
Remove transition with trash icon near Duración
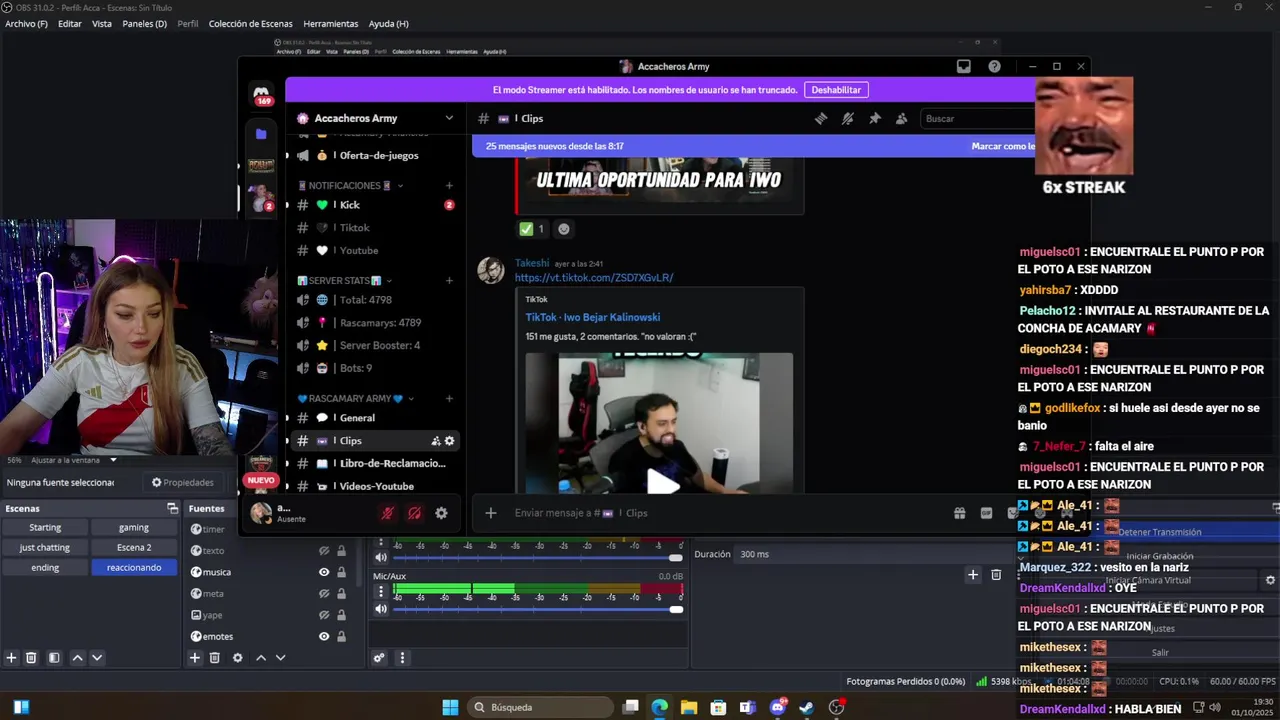coord(996,574)
